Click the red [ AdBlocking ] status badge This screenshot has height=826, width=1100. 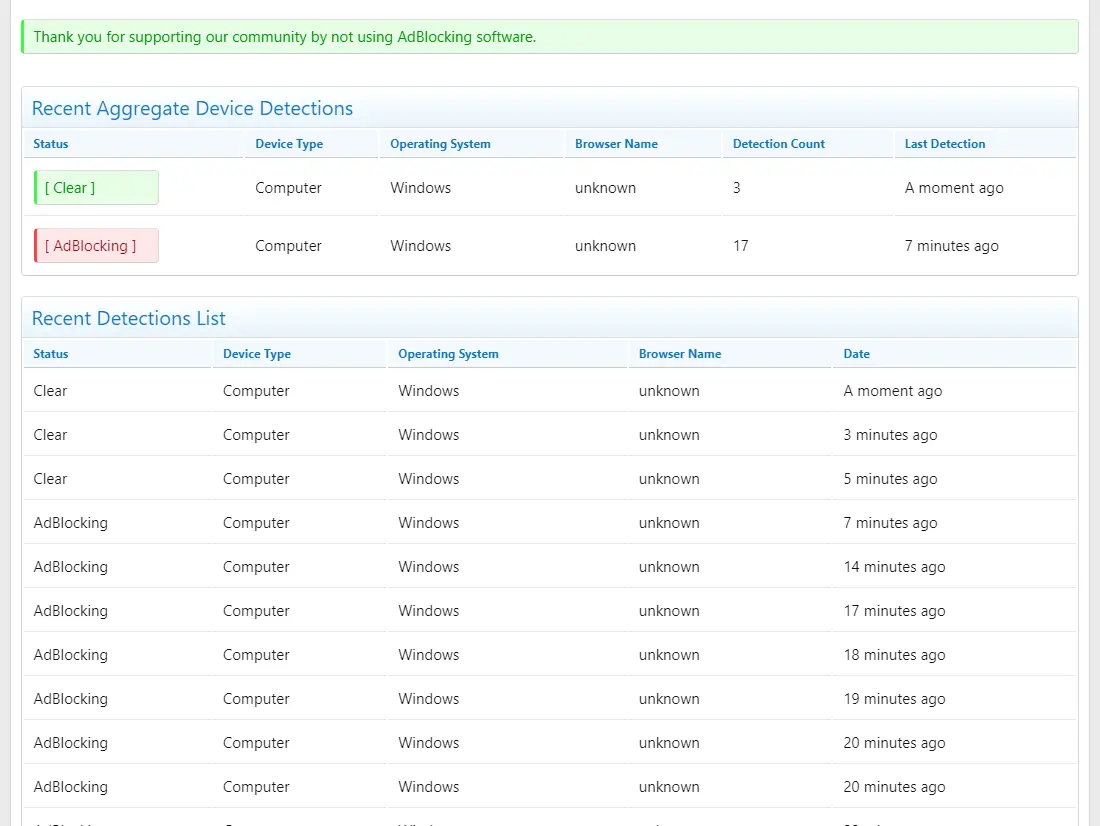tap(96, 246)
